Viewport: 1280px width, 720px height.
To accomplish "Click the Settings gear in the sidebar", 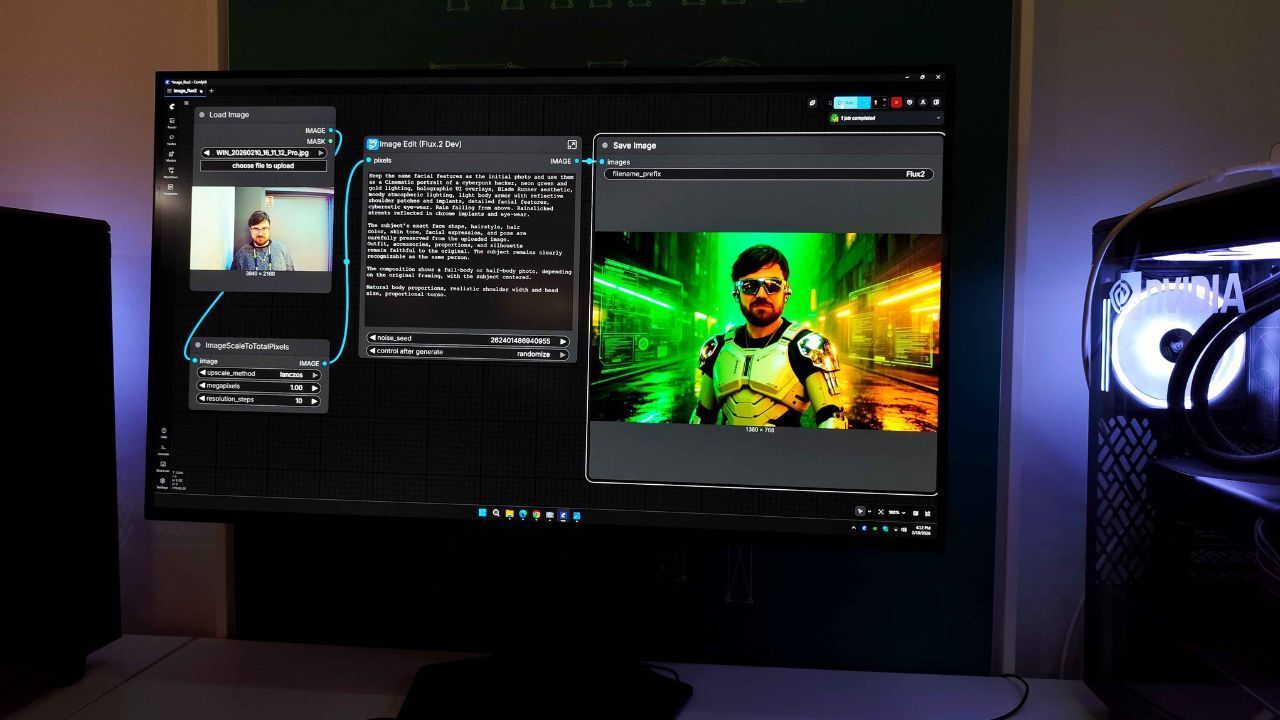I will (163, 482).
